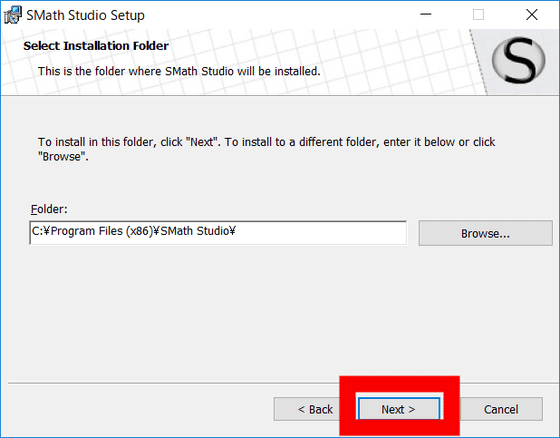
Task: Click the horizontal separator line above the buttons
Action: click(x=173, y=383)
